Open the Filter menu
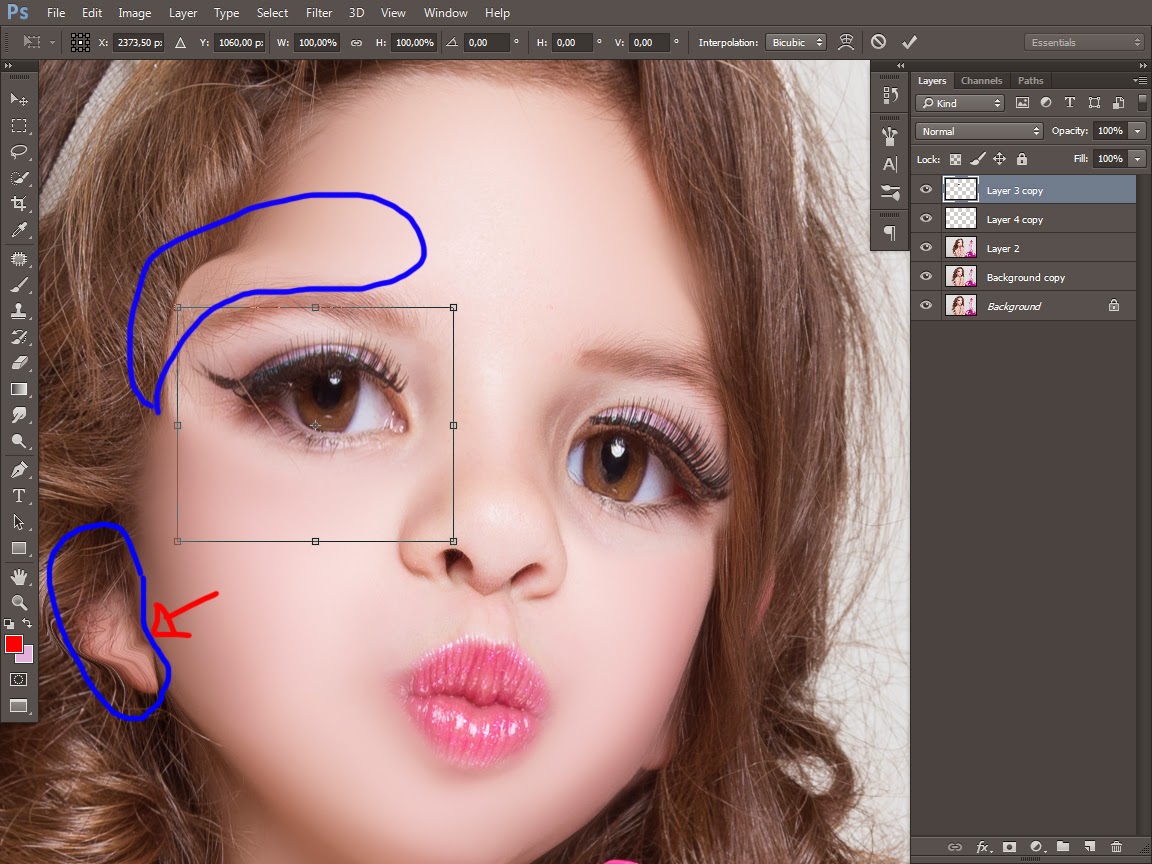 pyautogui.click(x=319, y=12)
